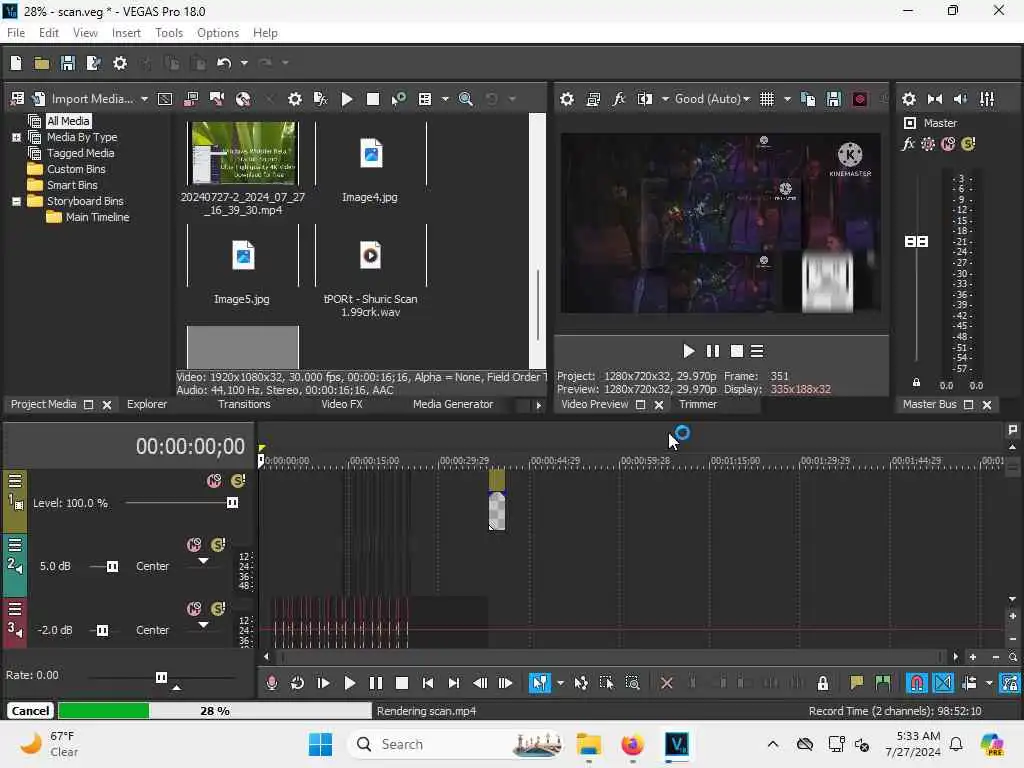
Task: Switch to the Transitions tab
Action: coord(244,404)
